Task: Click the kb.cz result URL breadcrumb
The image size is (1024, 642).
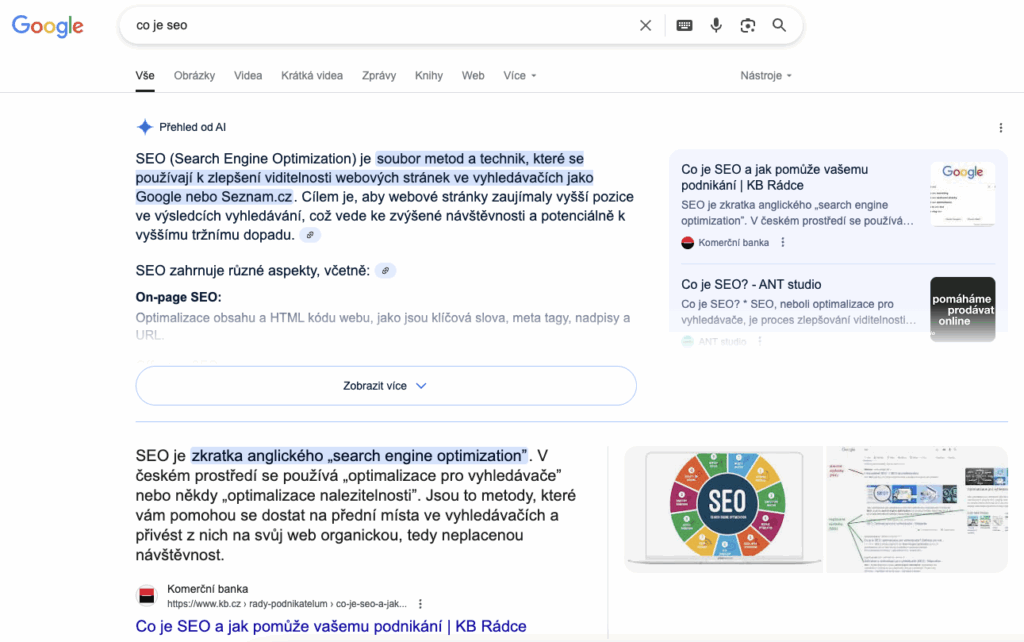Action: tap(287, 604)
